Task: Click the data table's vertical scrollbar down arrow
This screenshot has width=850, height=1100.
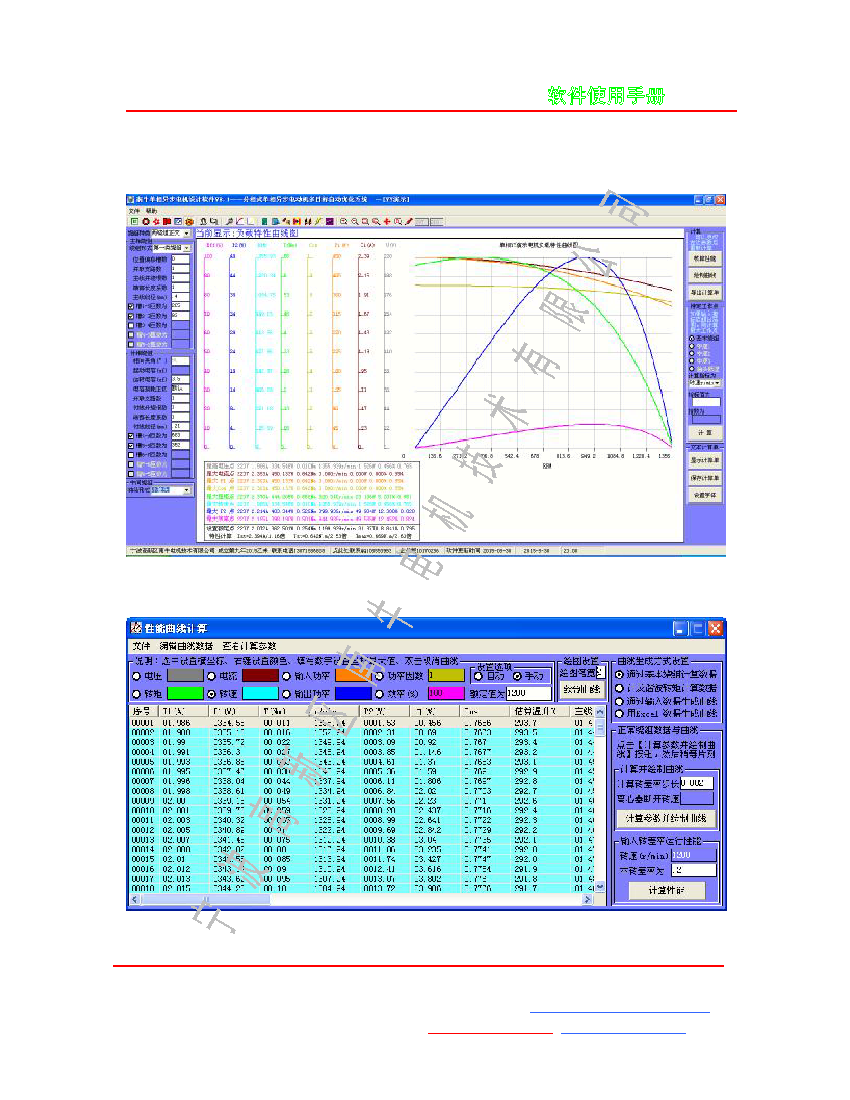Action: pos(600,887)
